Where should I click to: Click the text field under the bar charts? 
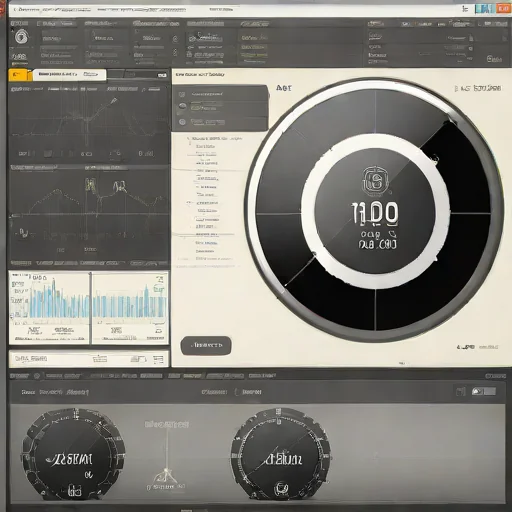click(x=89, y=359)
